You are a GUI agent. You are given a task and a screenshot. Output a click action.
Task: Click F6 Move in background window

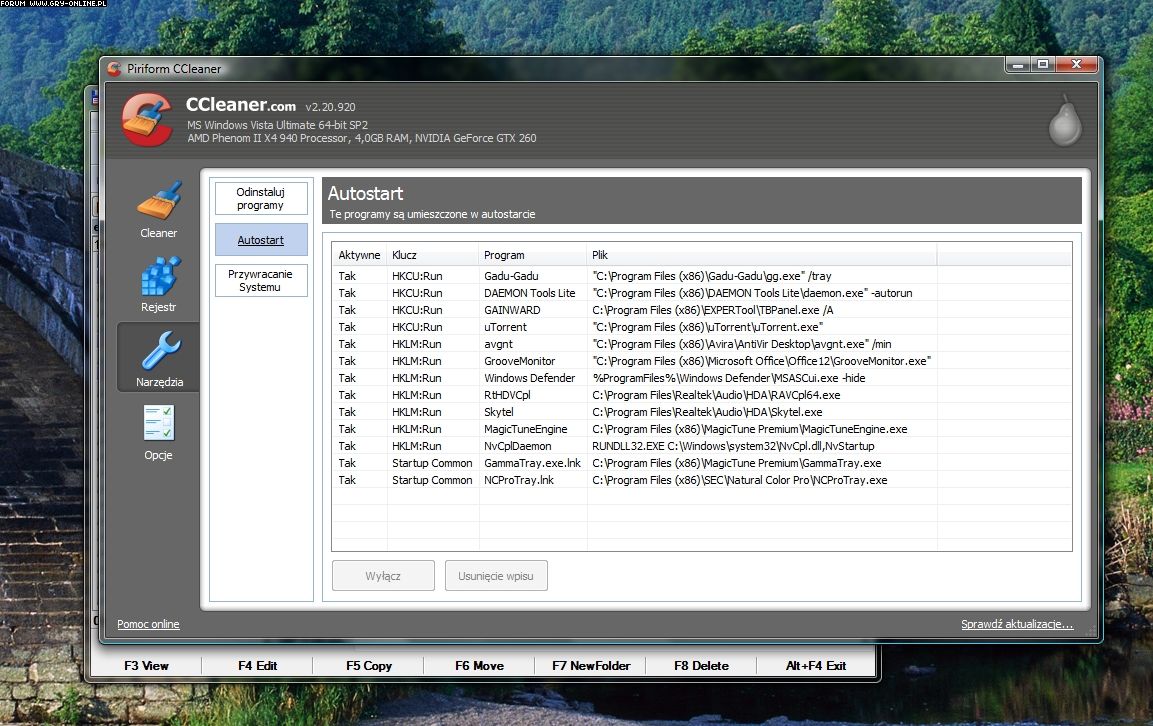[x=479, y=666]
